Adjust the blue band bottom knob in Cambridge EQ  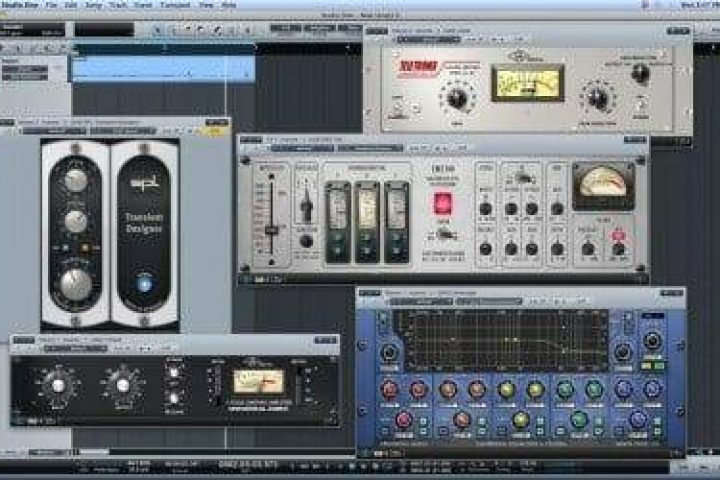coord(637,419)
